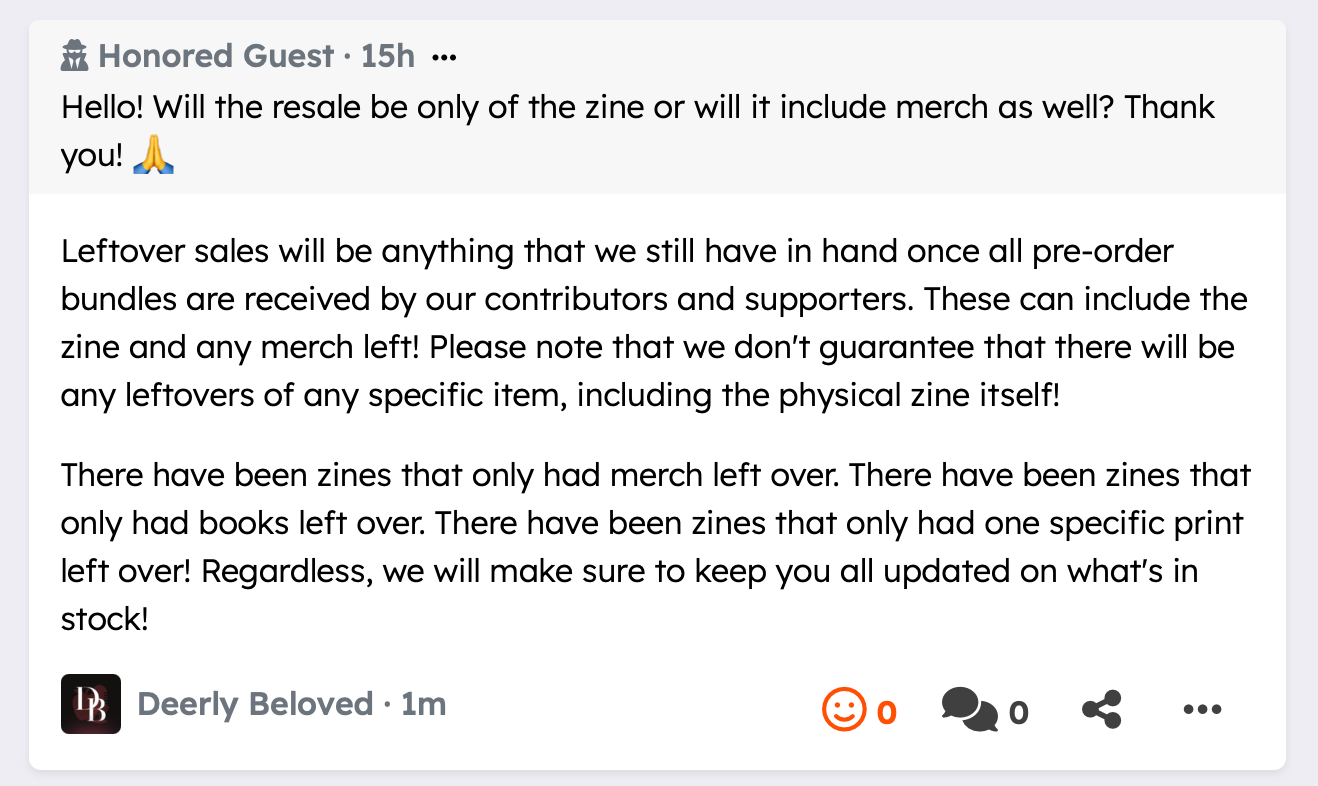Click the praying hands emoji

pos(153,156)
